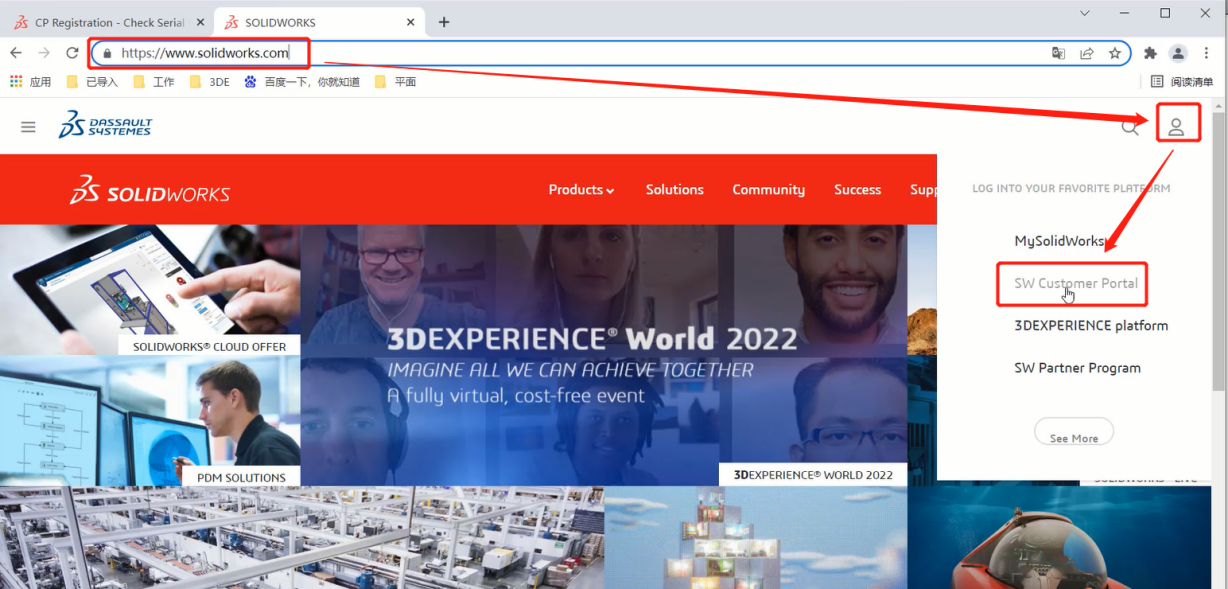Open the PDM Solutions thumbnail

tap(150, 420)
